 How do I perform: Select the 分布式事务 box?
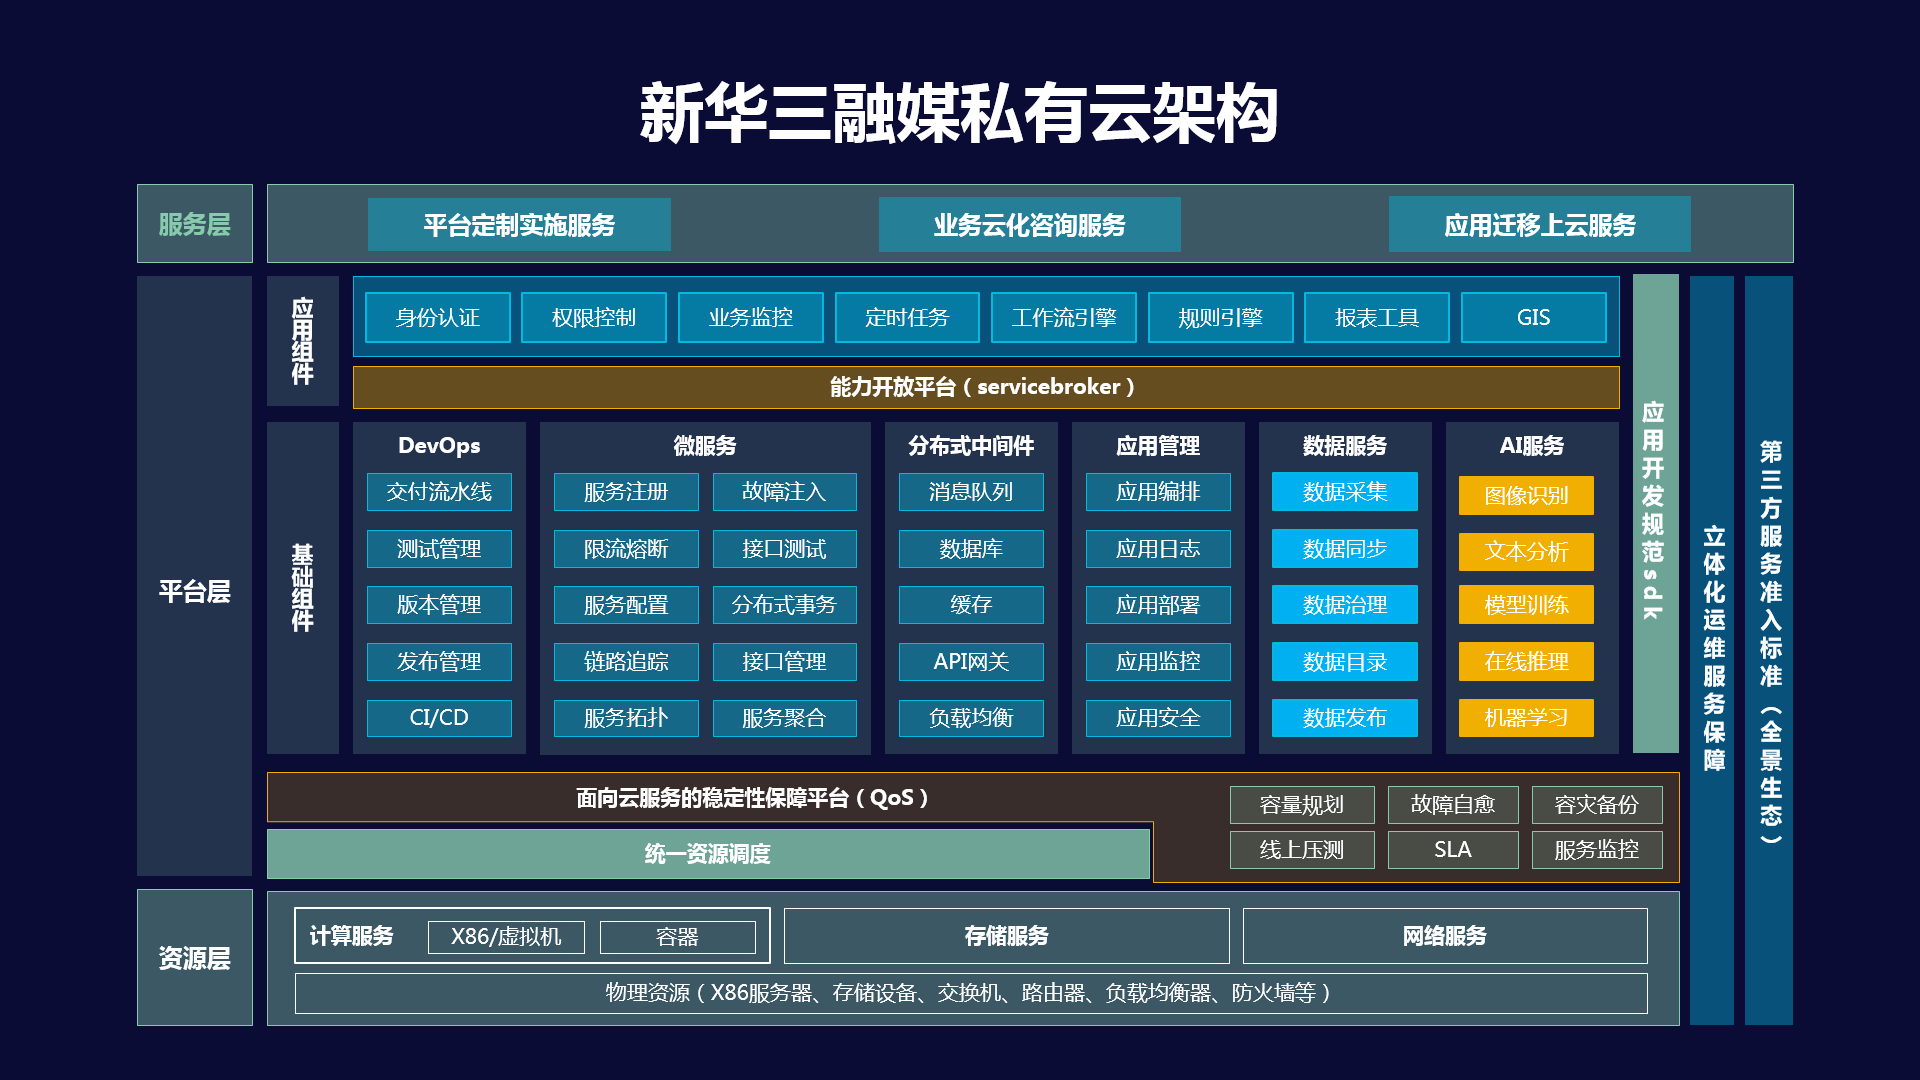click(784, 605)
